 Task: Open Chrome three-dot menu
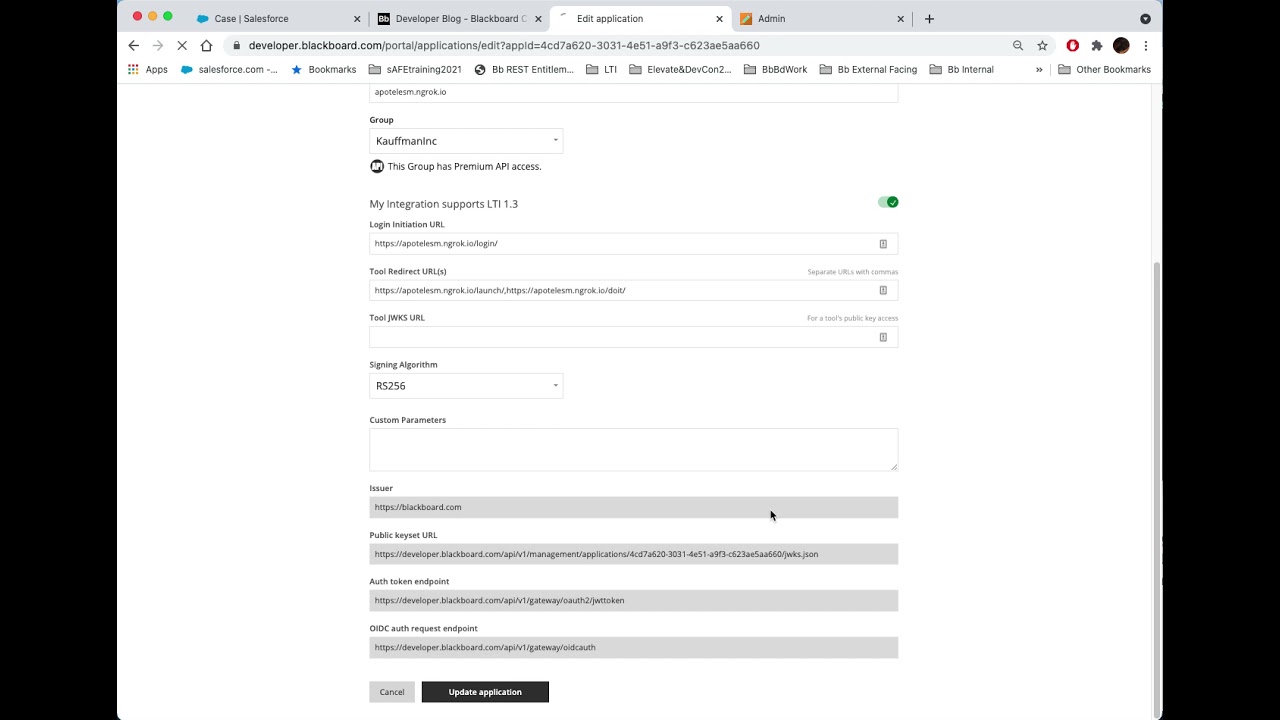pos(1146,45)
